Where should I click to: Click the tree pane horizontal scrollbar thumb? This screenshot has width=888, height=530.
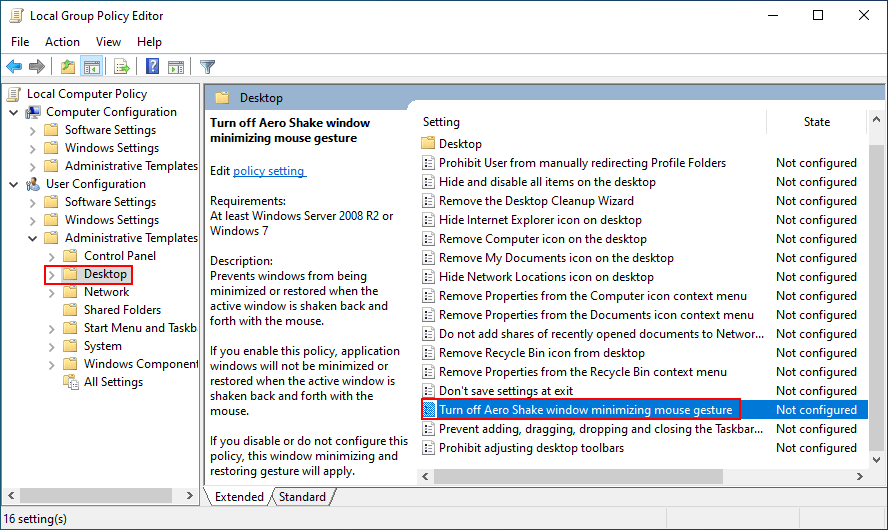click(96, 495)
